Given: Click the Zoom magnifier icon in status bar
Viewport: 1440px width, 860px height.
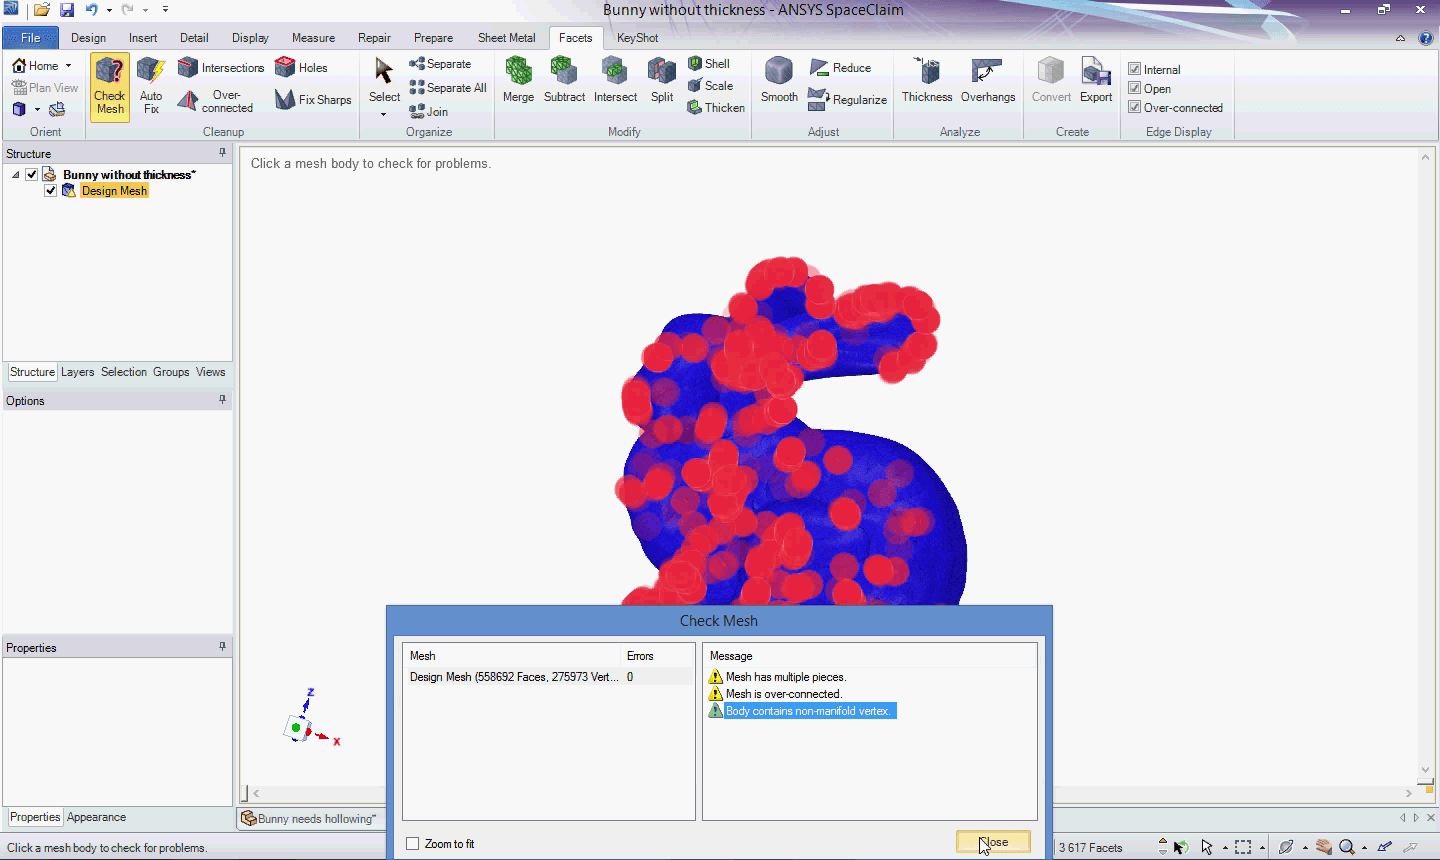Looking at the screenshot, I should coord(1347,847).
